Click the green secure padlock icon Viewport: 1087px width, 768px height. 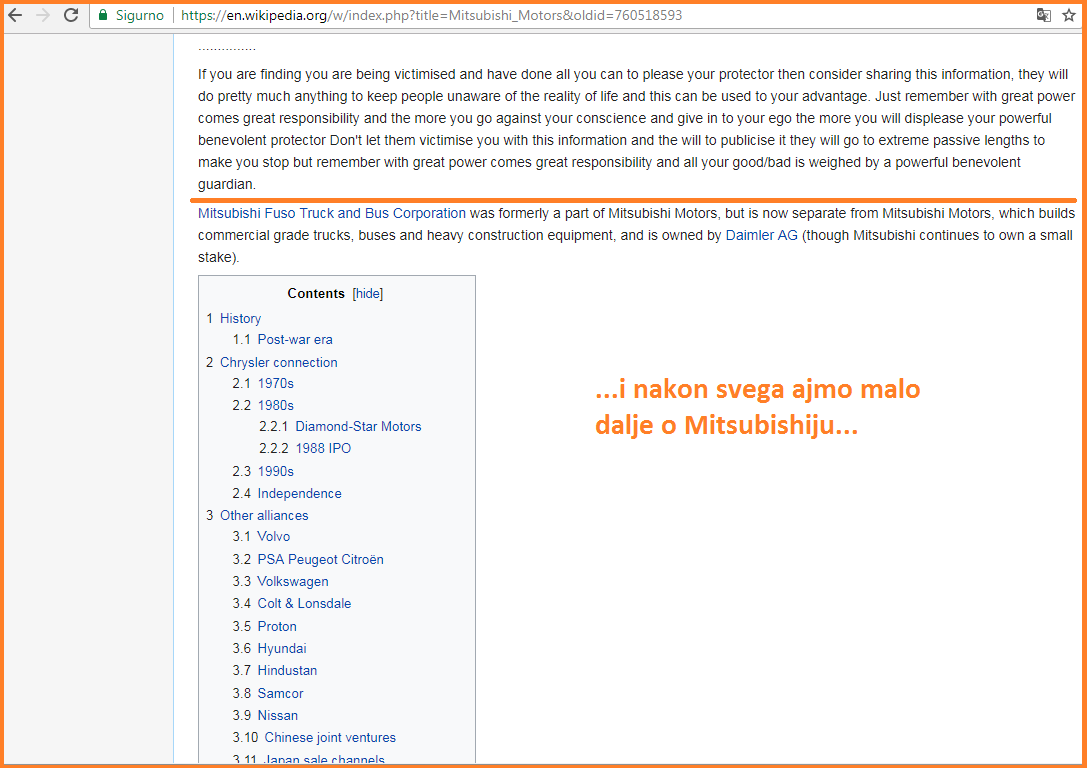coord(103,16)
